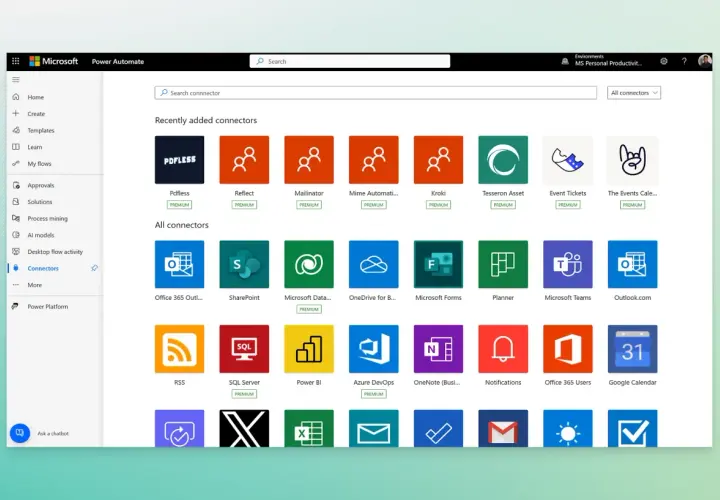This screenshot has height=500, width=720.
Task: Open the SQL Server connector
Action: coord(244,349)
